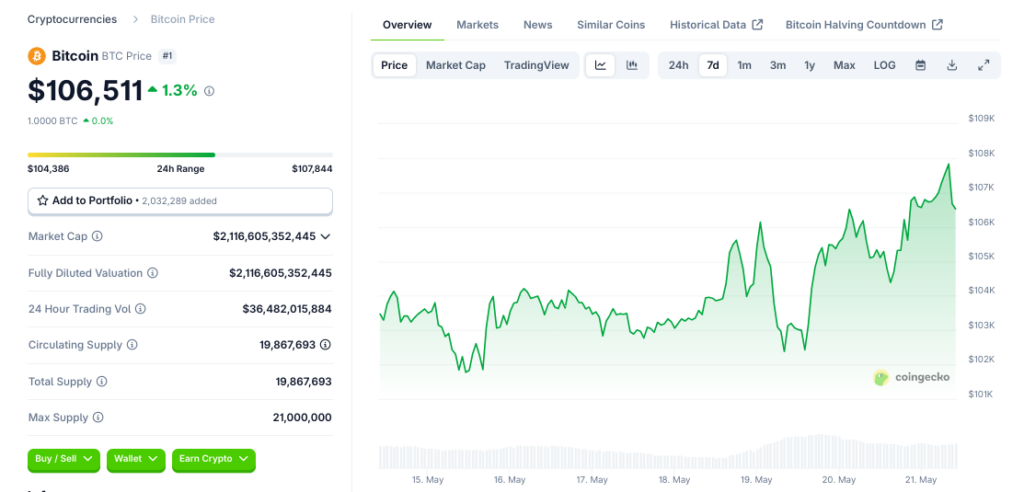Open the Overview tab
The height and width of the screenshot is (492, 1024).
tap(408, 25)
